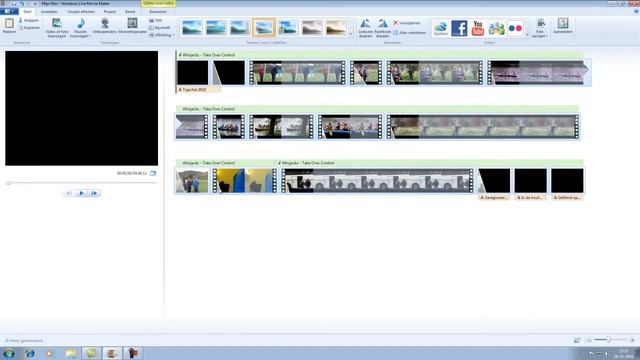
Task: Open the Start ribbon tab
Action: (27, 11)
